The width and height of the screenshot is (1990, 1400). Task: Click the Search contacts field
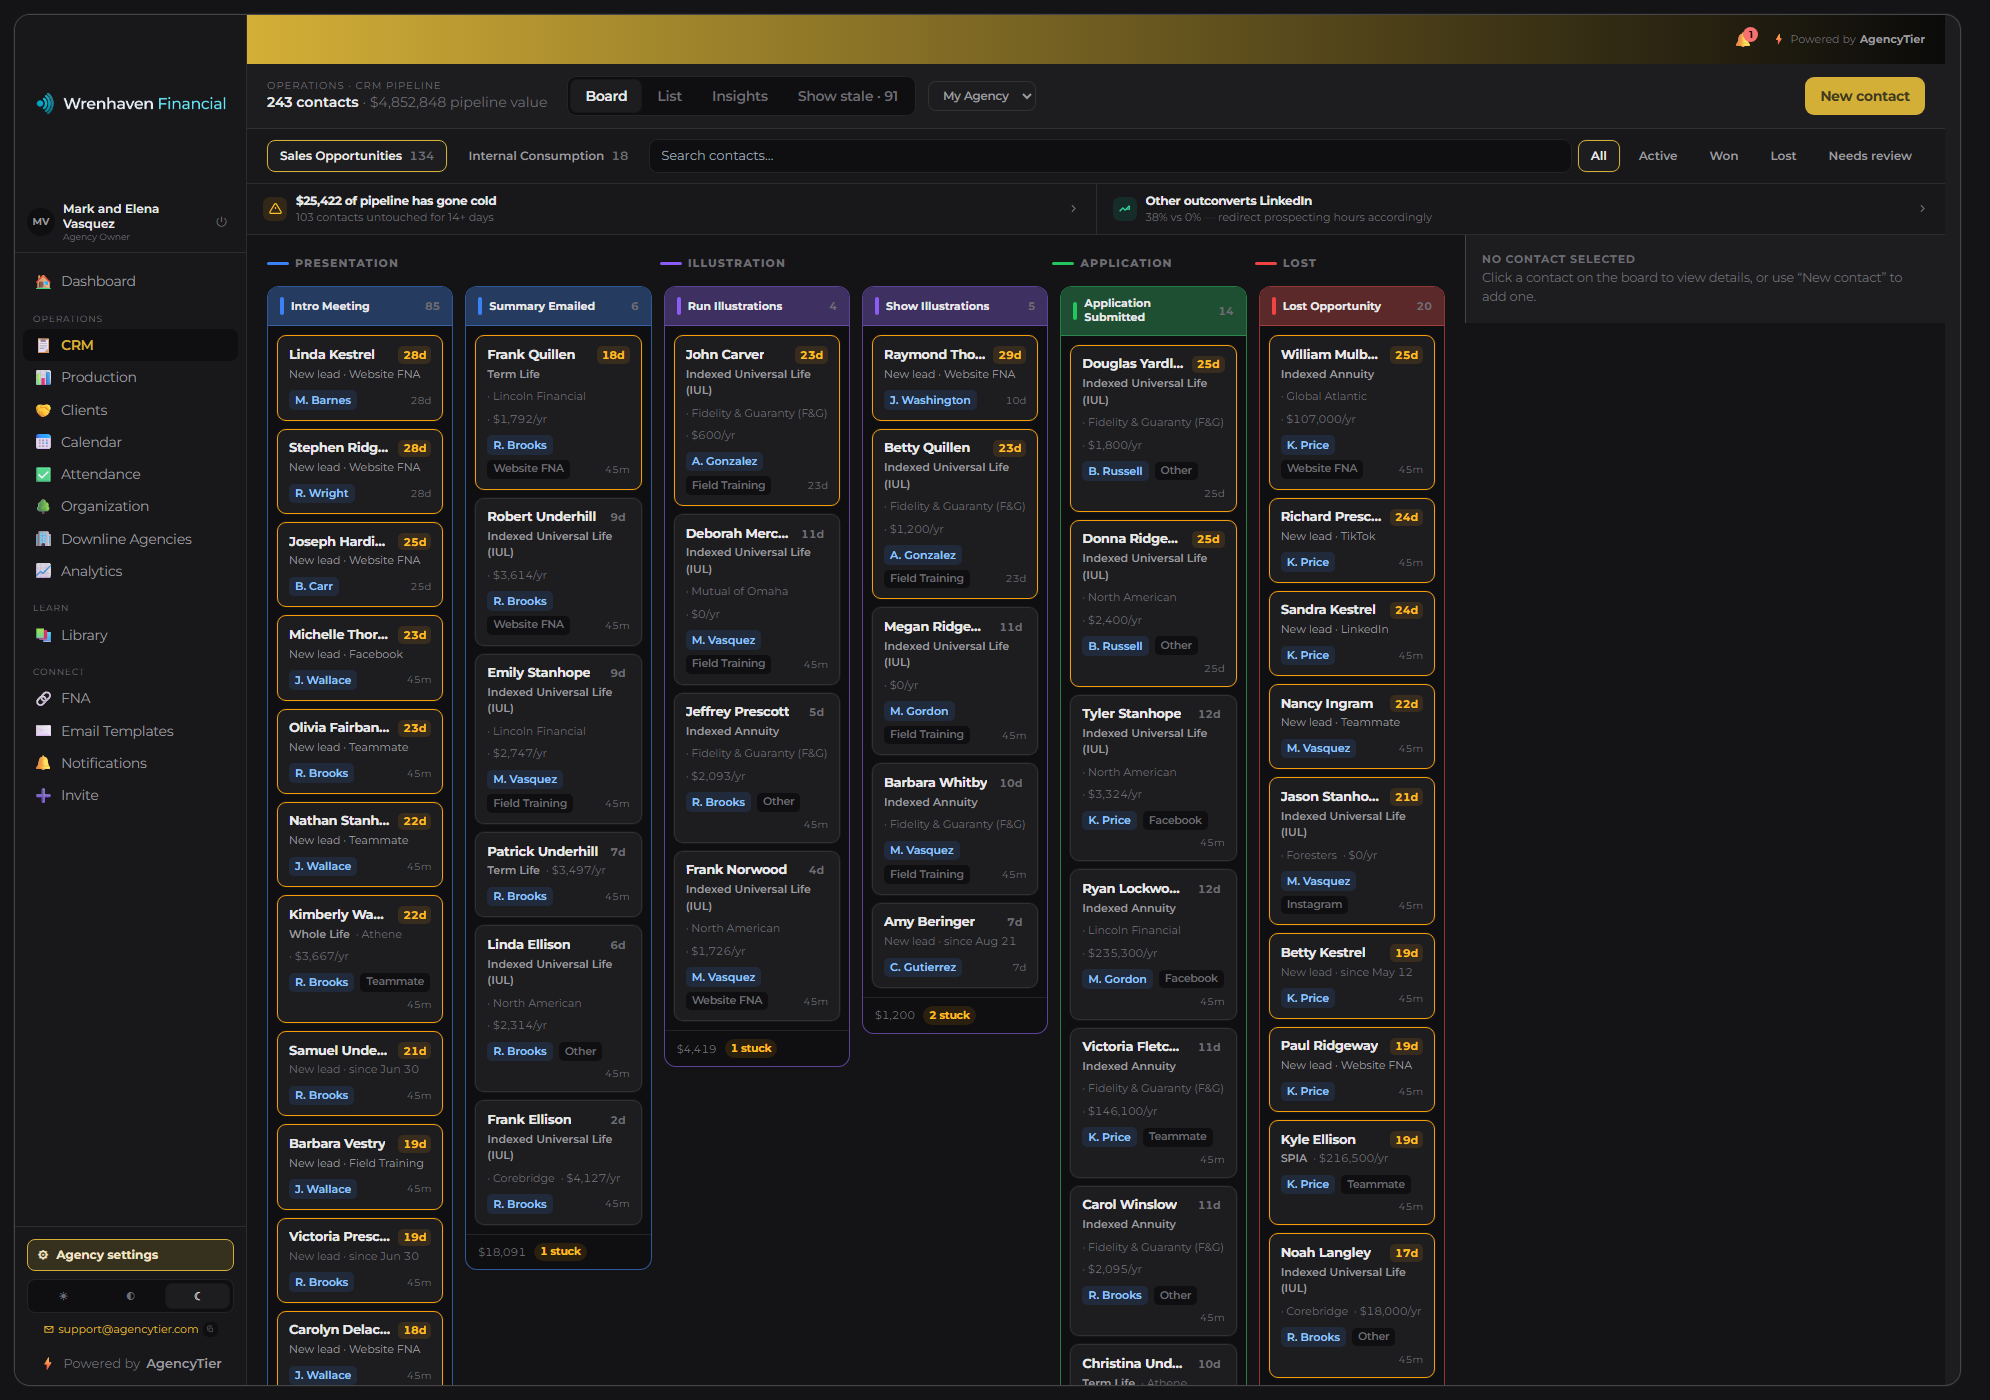click(x=1110, y=156)
